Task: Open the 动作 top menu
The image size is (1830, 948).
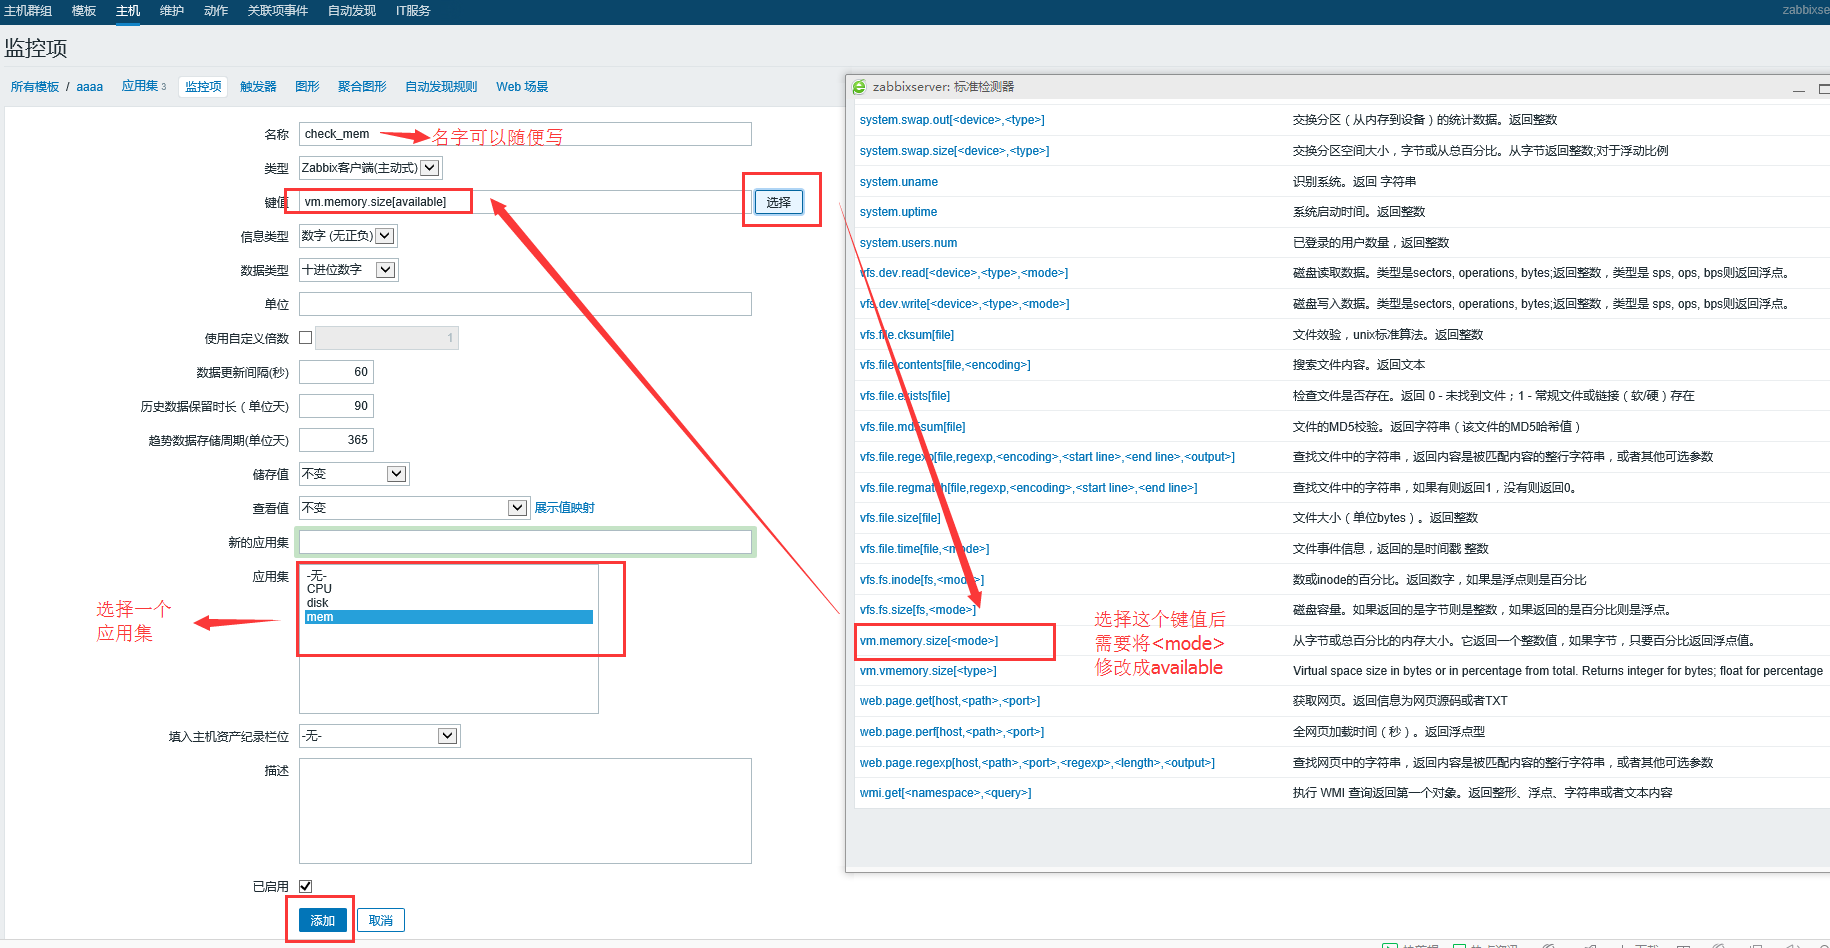Action: 216,11
